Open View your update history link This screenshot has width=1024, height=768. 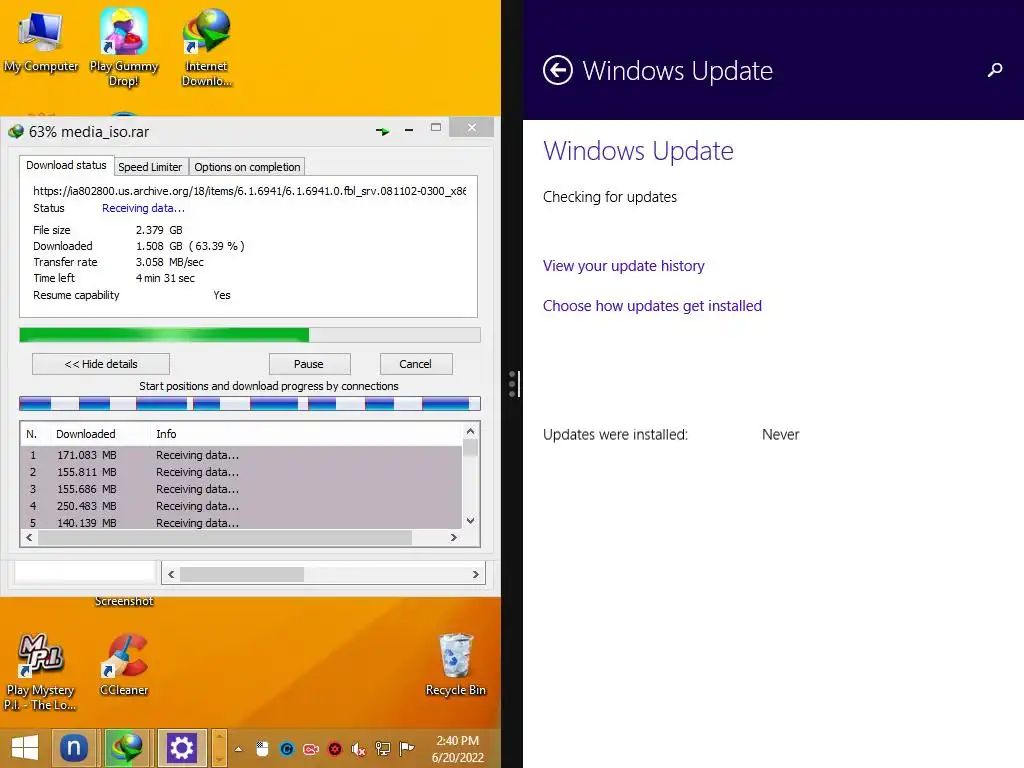[624, 266]
